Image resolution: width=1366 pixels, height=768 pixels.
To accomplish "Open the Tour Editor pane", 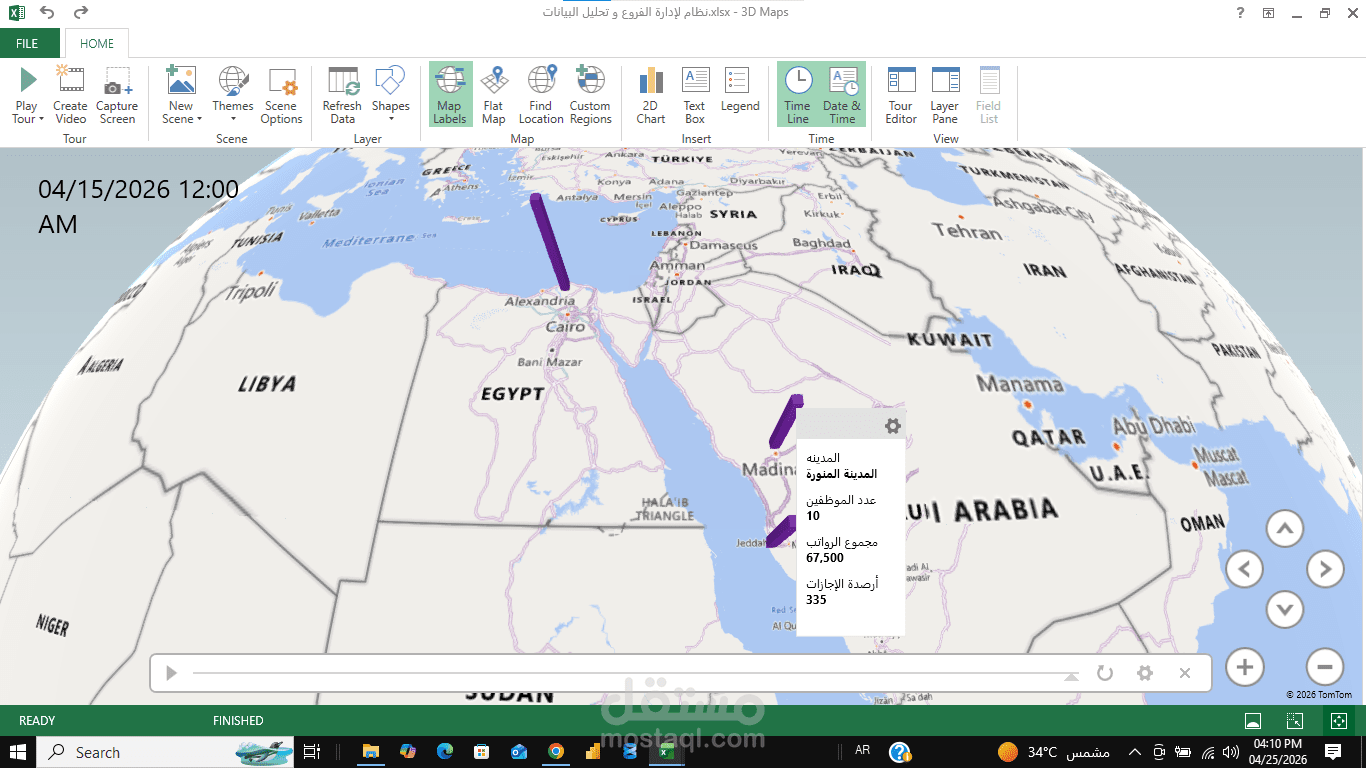I will (x=901, y=94).
